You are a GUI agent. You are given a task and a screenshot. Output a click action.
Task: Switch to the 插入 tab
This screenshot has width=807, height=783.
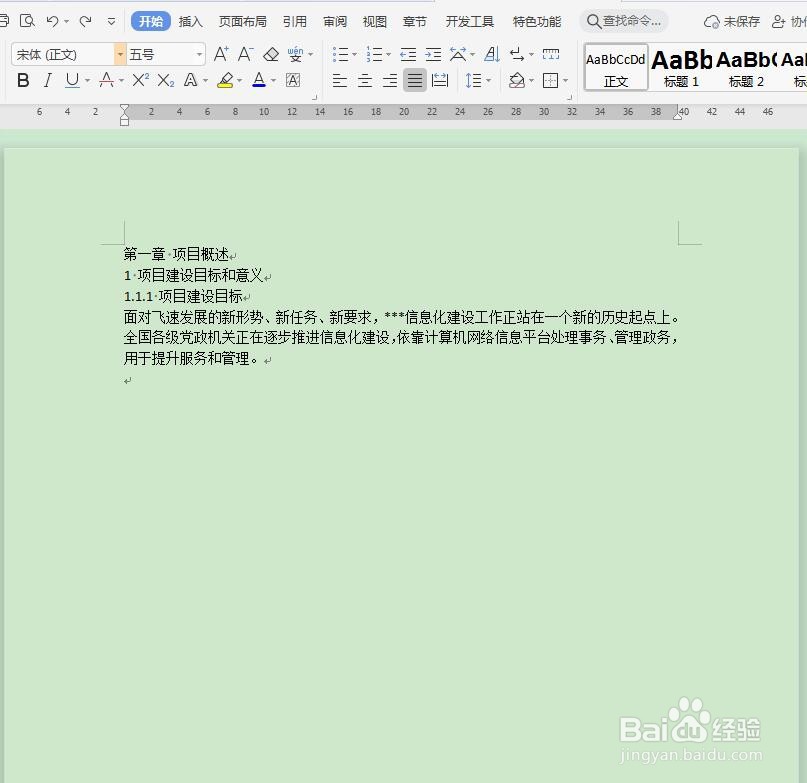190,22
